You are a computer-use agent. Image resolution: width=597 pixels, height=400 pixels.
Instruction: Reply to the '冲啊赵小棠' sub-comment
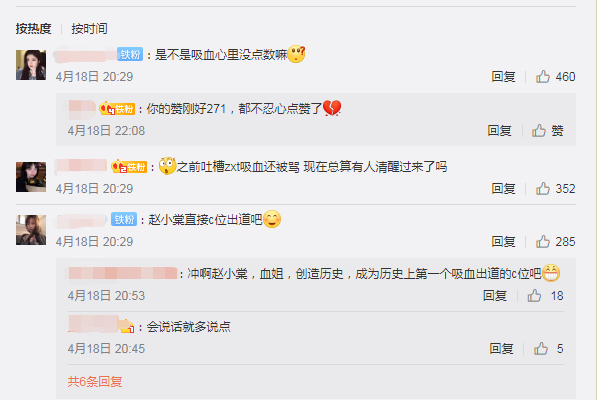(x=495, y=295)
